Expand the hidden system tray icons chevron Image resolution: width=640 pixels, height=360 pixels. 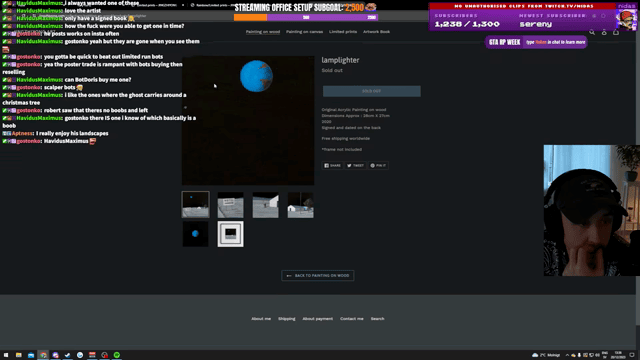pyautogui.click(x=567, y=355)
